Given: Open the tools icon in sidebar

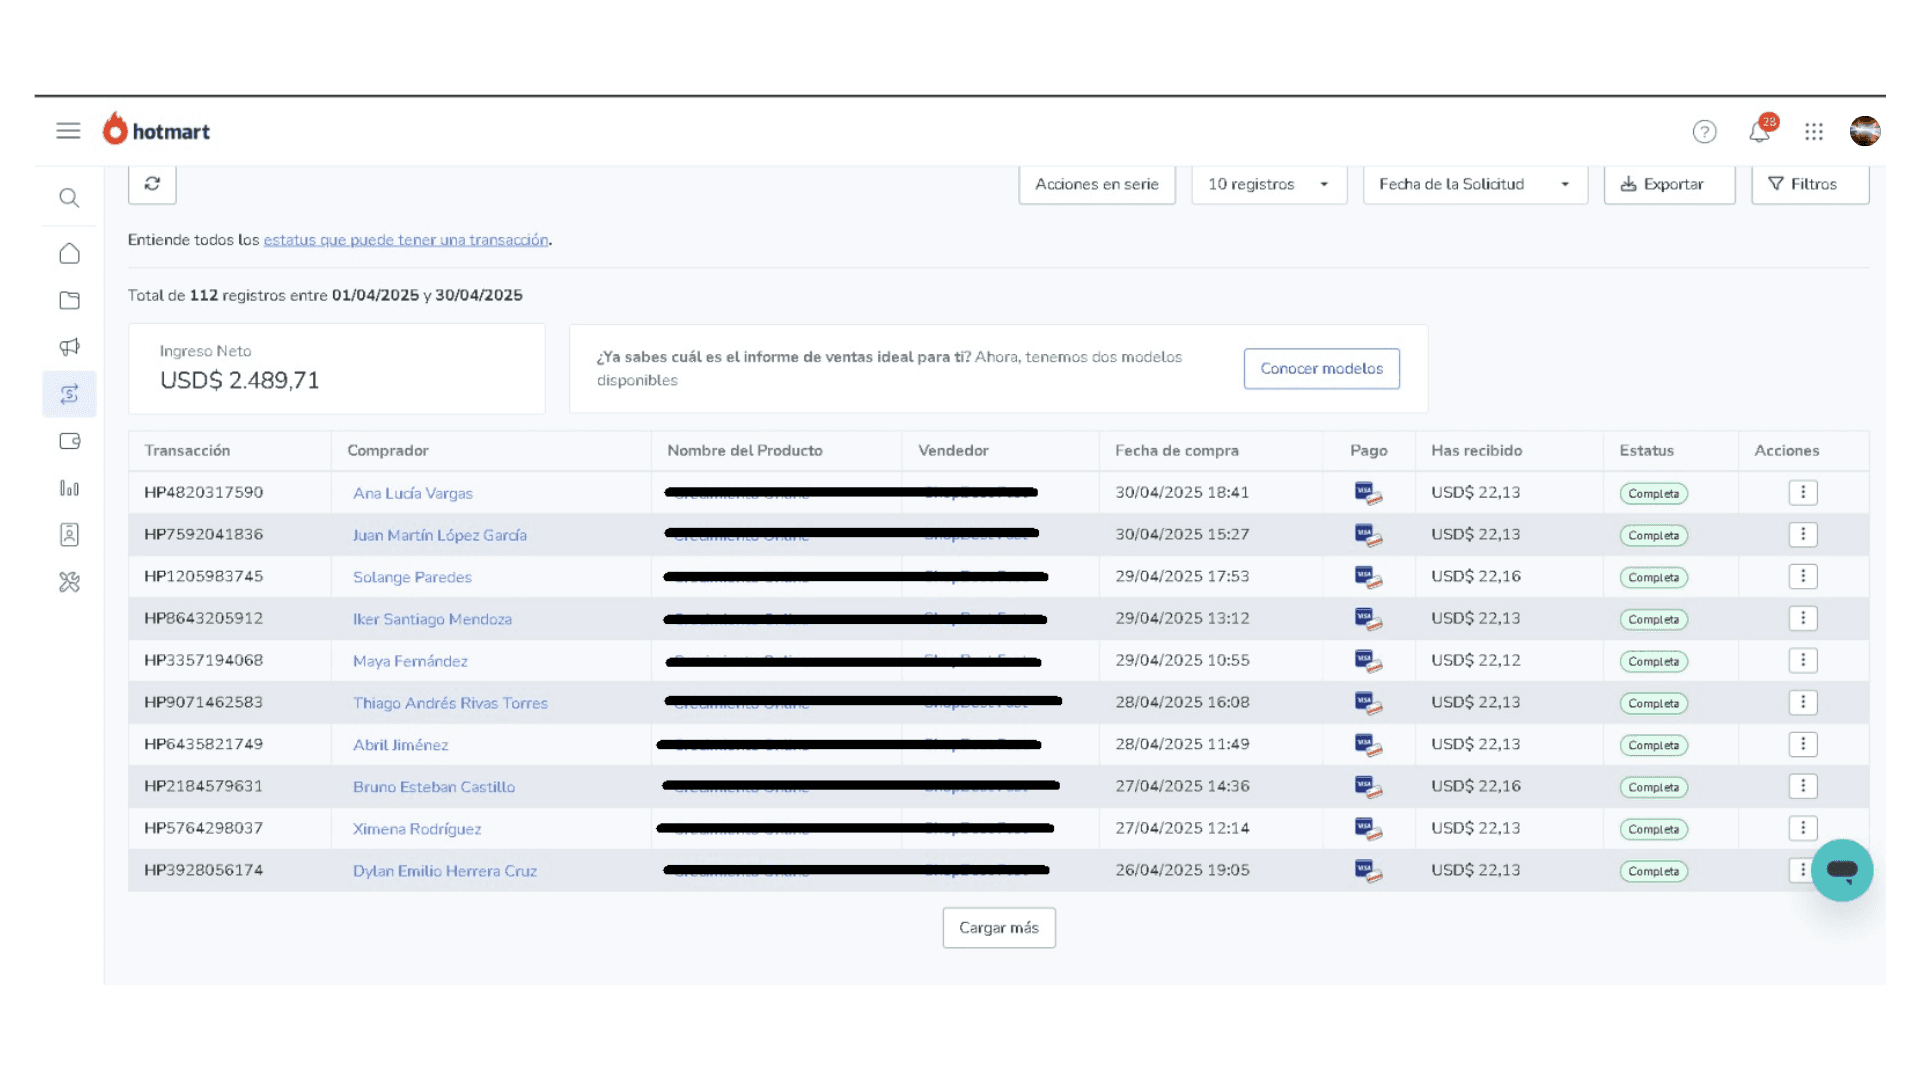Looking at the screenshot, I should pyautogui.click(x=69, y=582).
